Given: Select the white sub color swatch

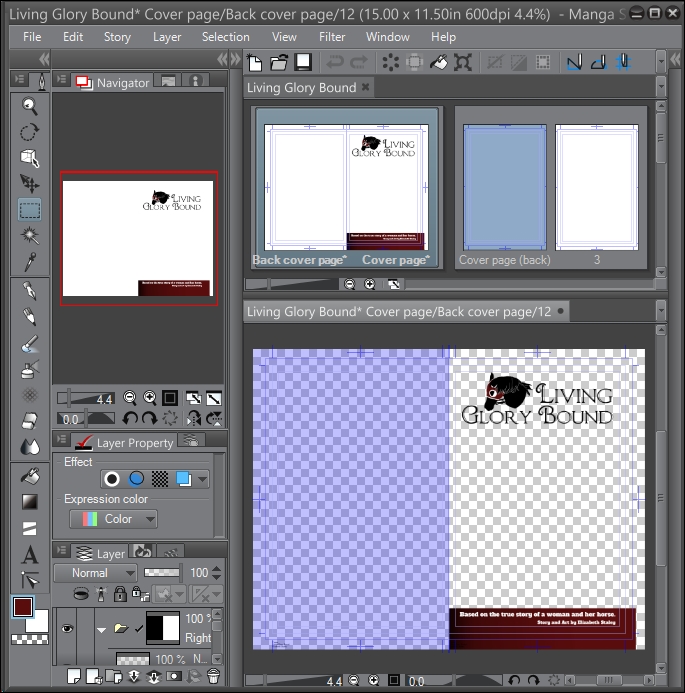Looking at the screenshot, I should [40, 623].
